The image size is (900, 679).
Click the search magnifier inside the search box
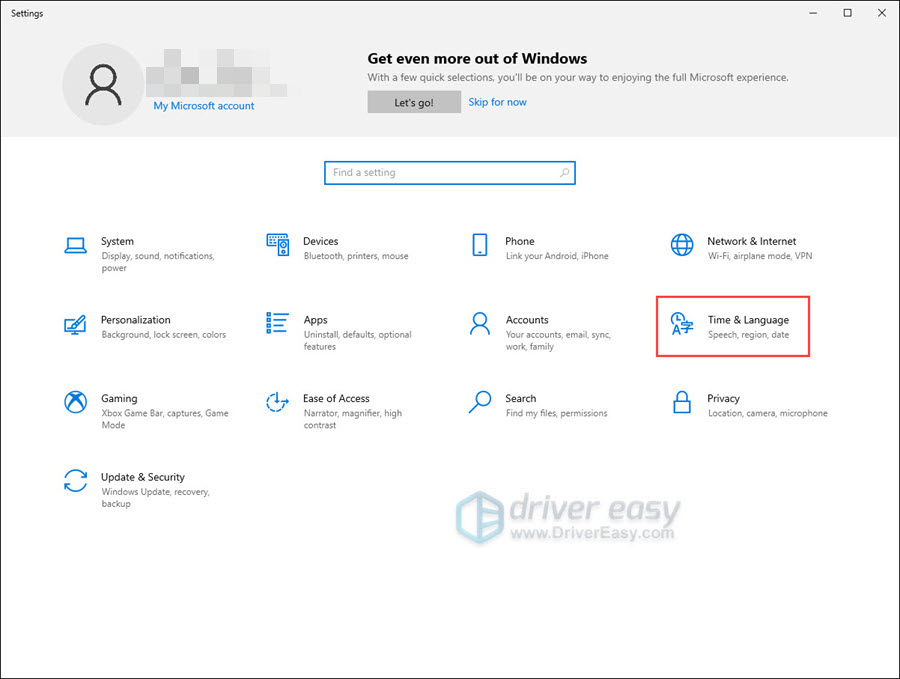563,172
